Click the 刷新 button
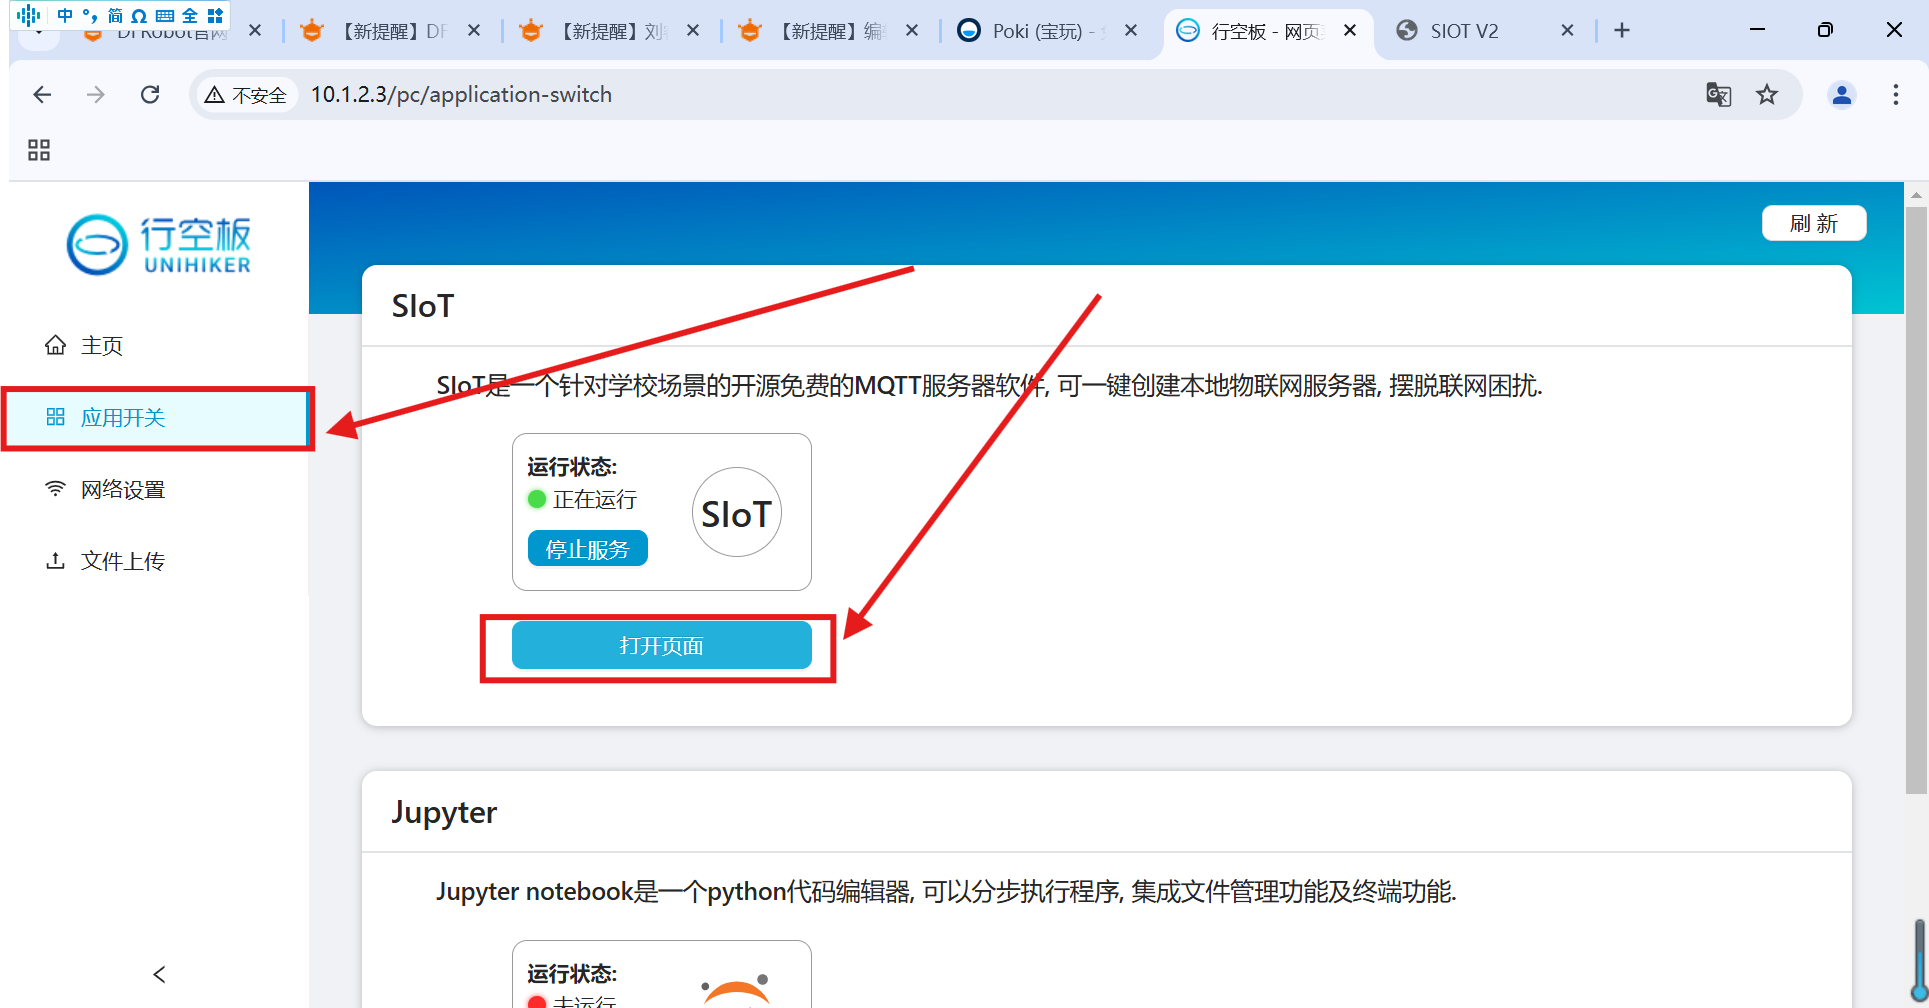This screenshot has width=1929, height=1008. coord(1814,224)
